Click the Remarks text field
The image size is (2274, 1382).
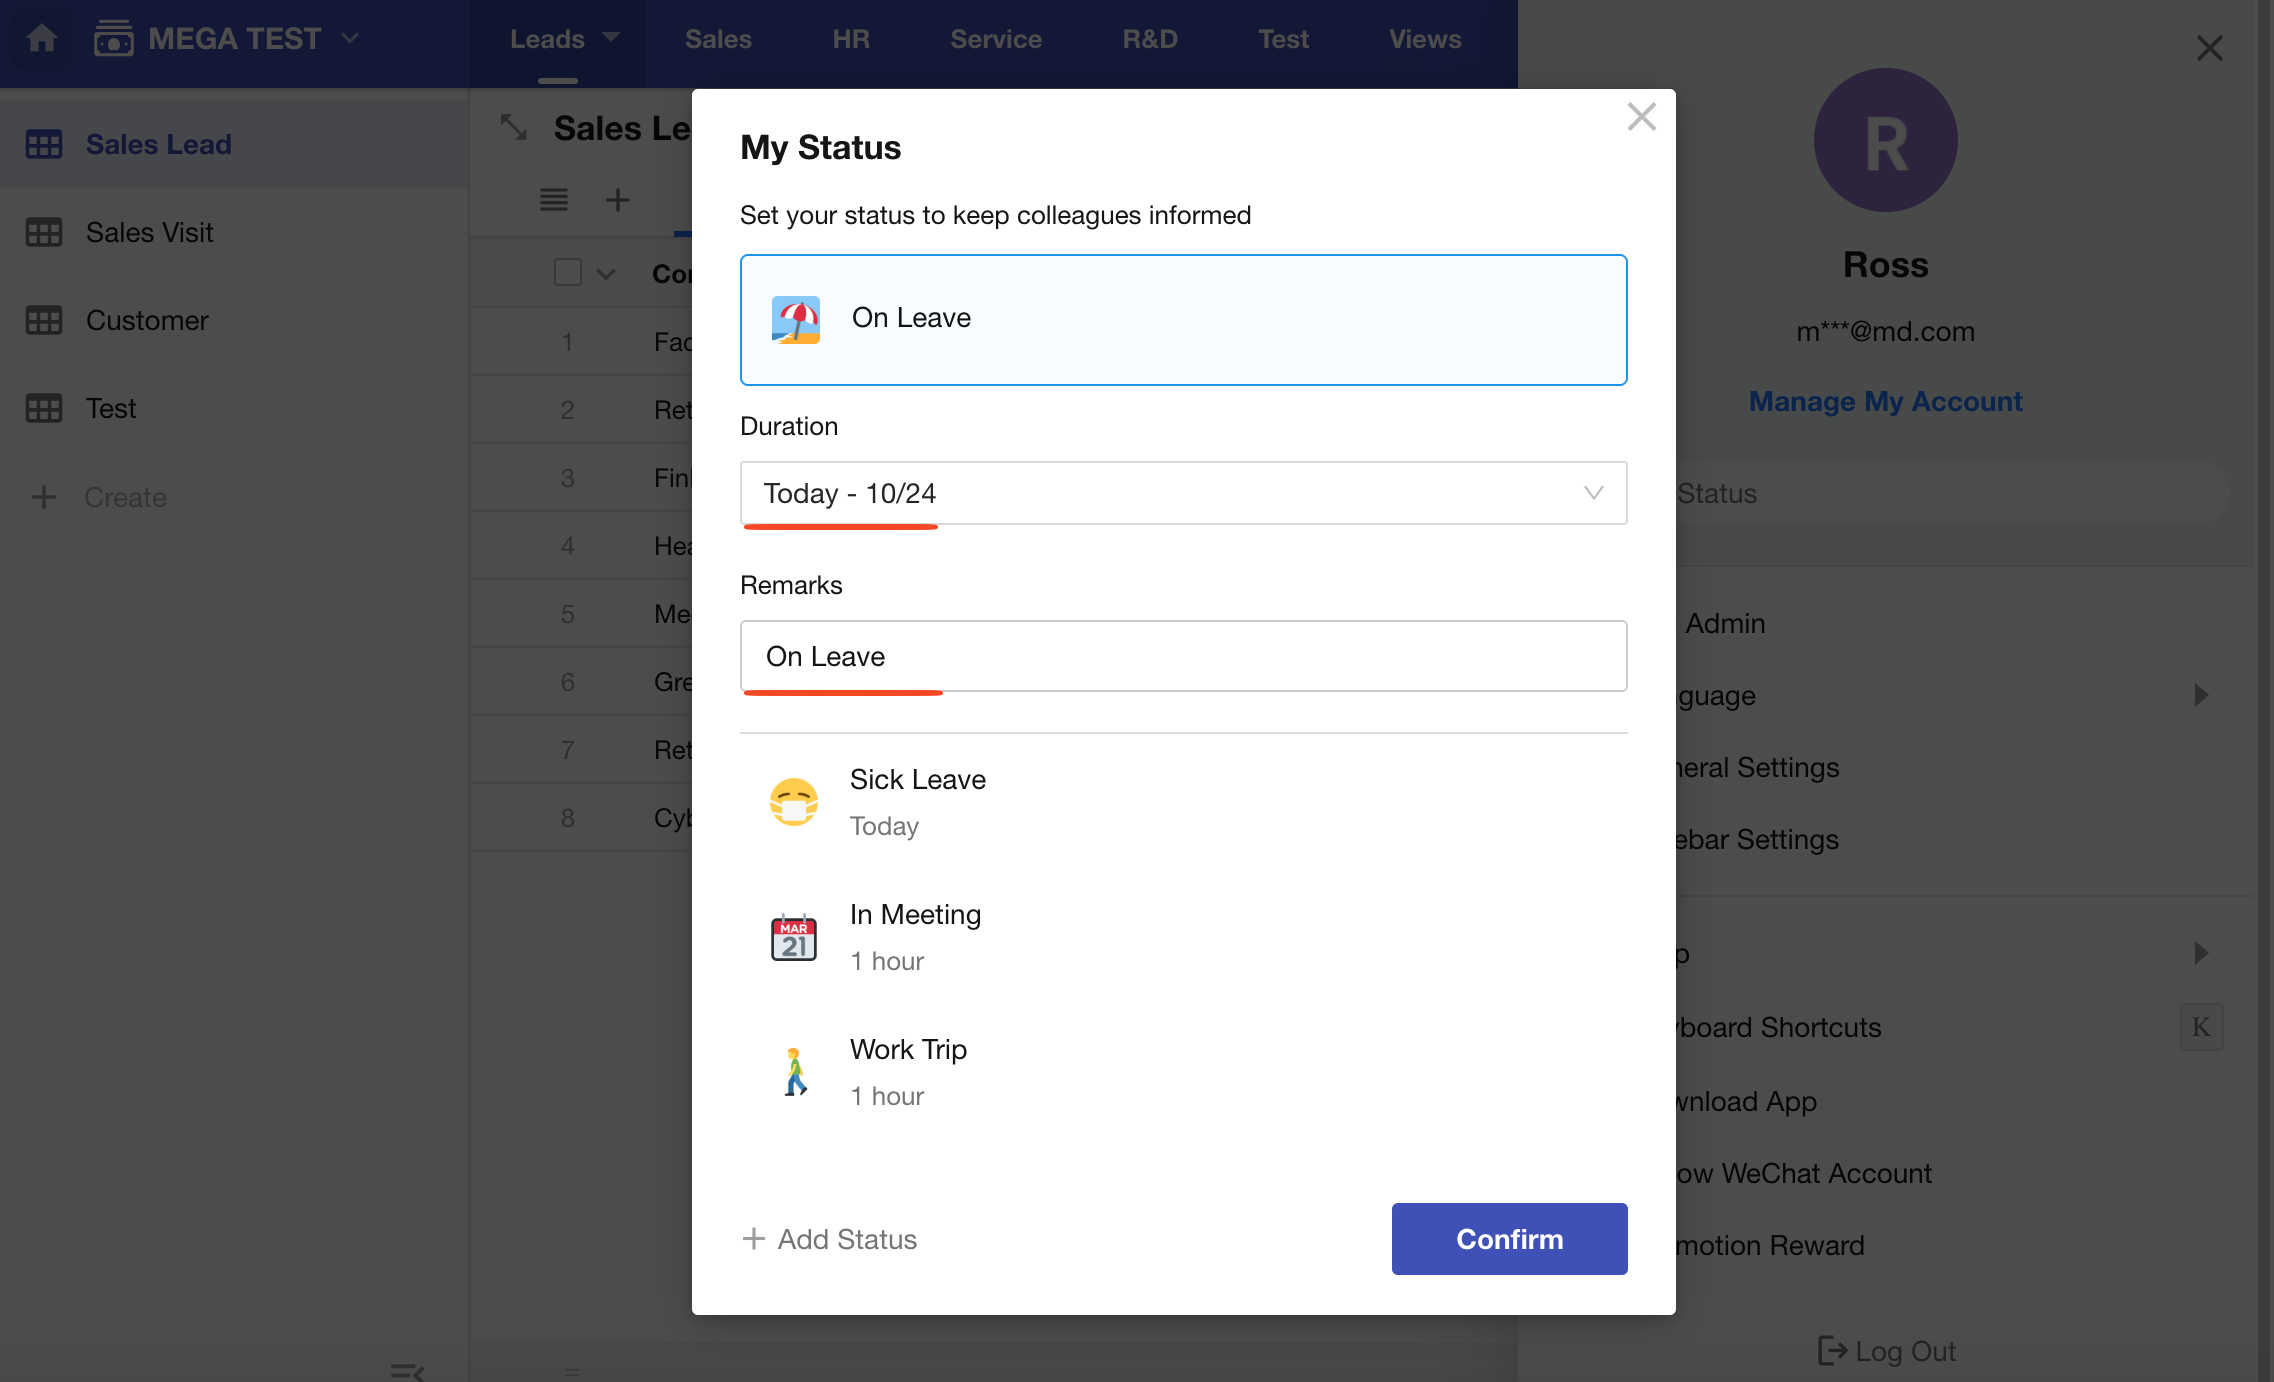1183,656
